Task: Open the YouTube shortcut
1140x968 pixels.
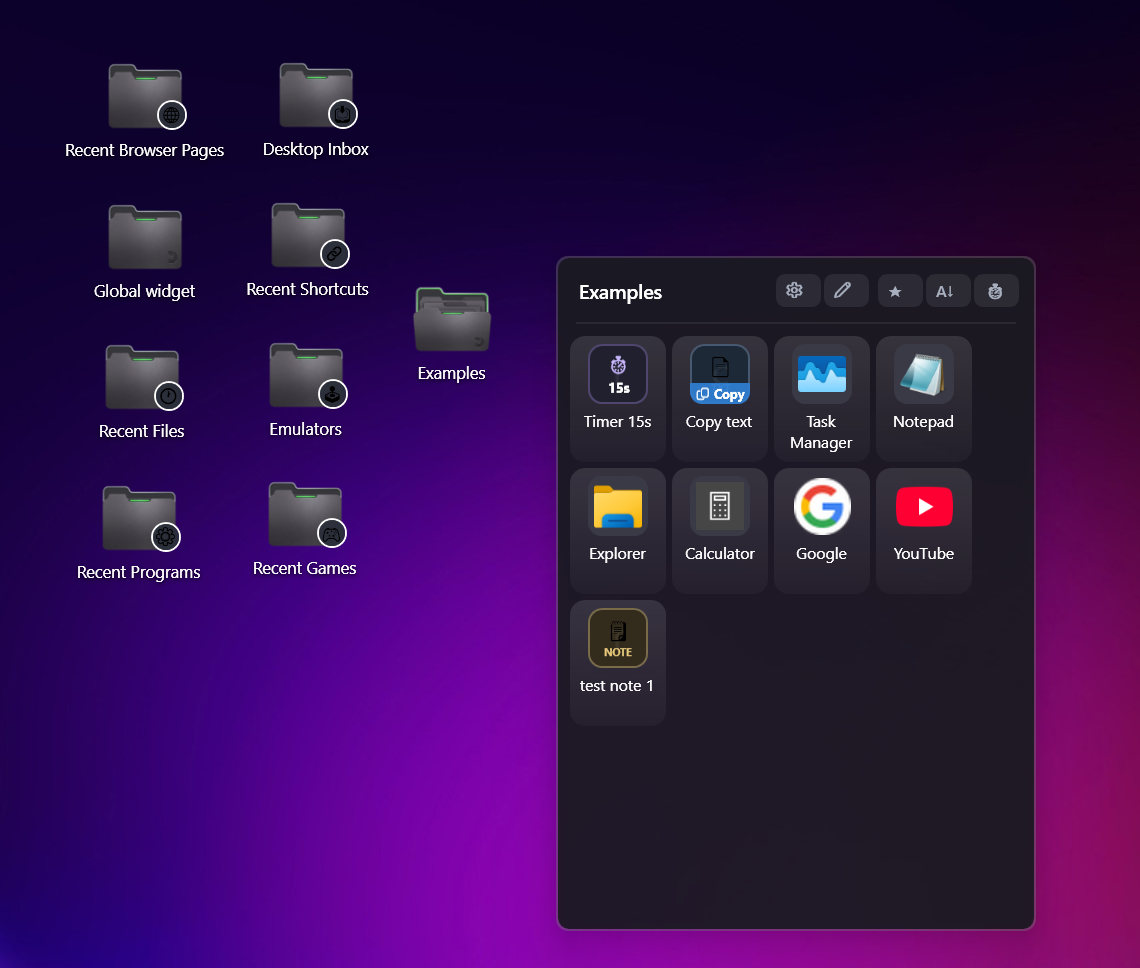Action: [923, 530]
